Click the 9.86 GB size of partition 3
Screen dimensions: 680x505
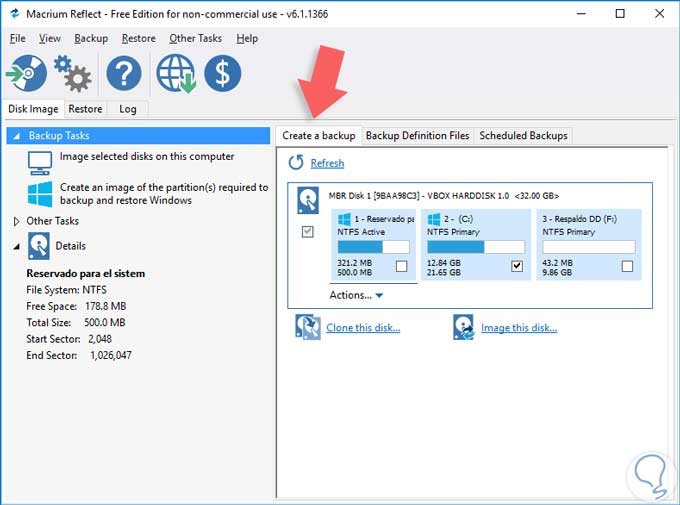tap(557, 272)
